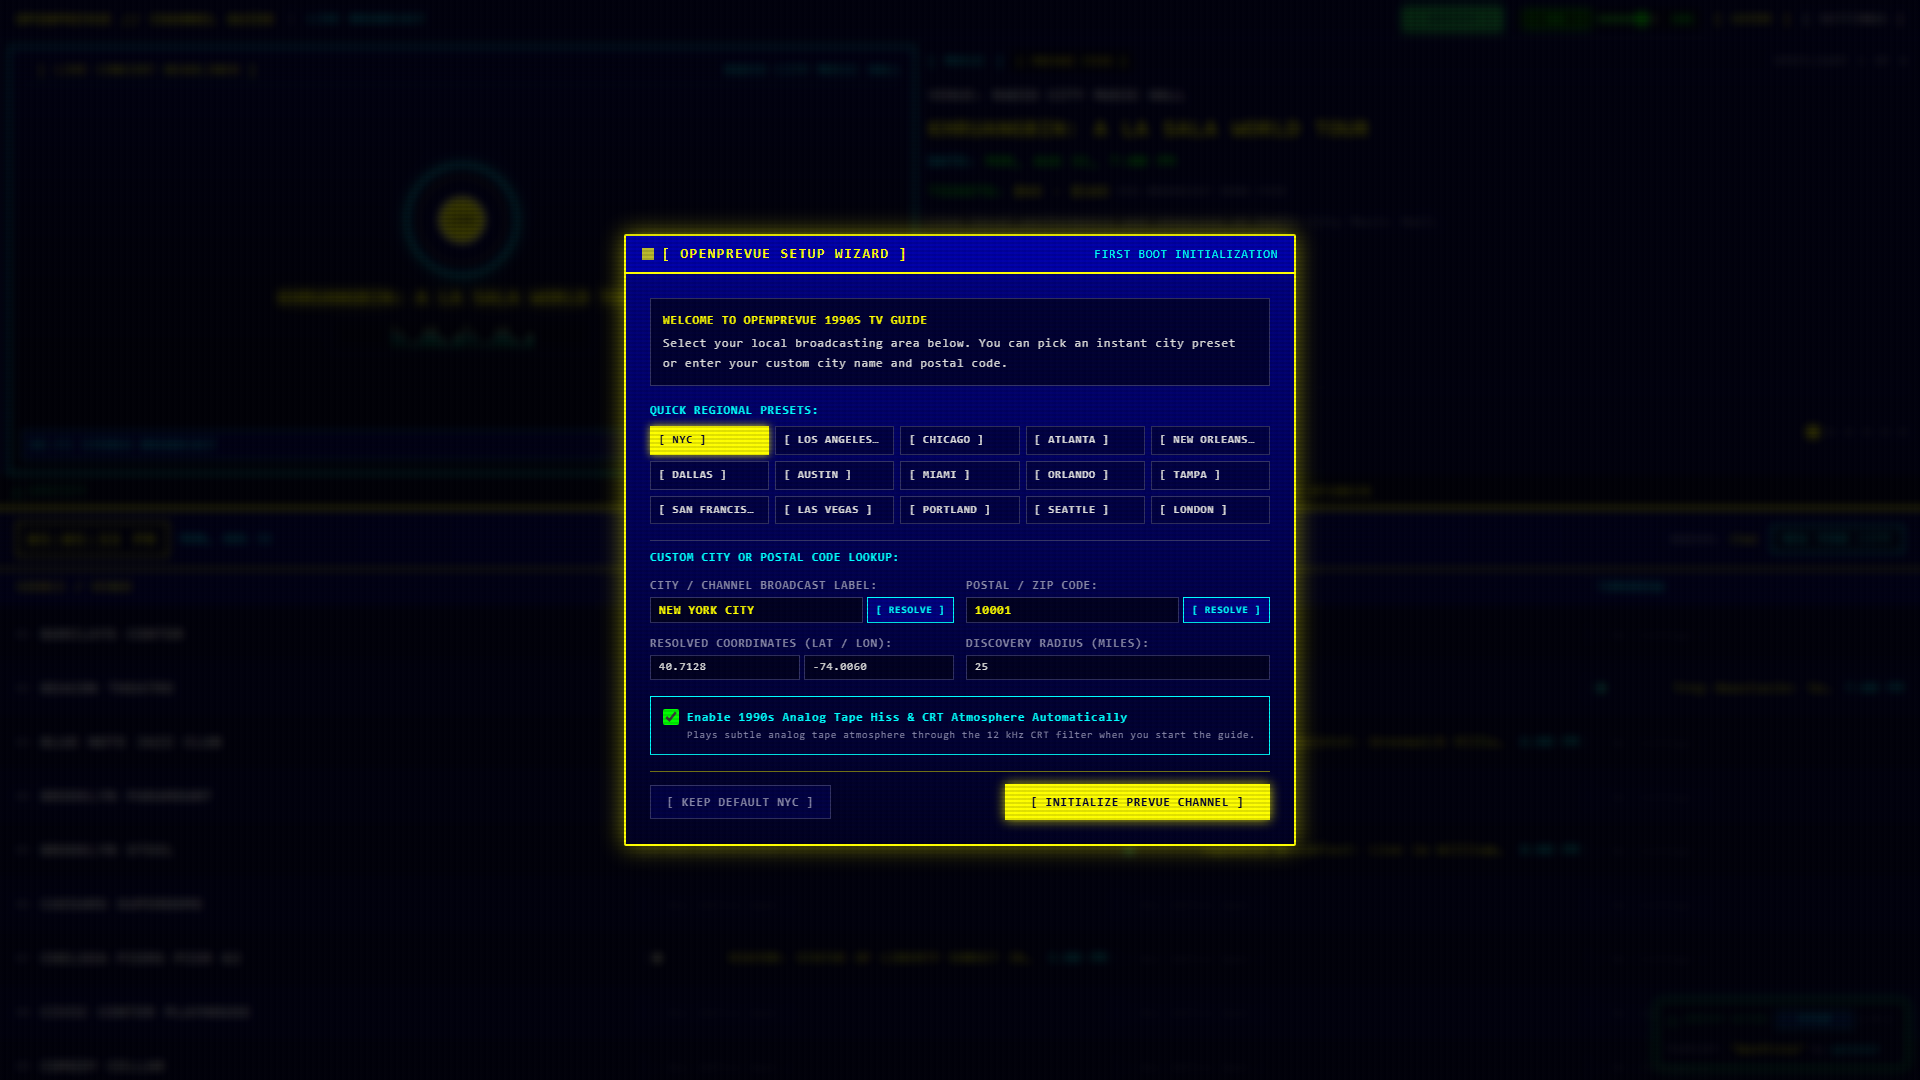Resolve the 10001 postal code
The image size is (1920, 1080).
click(1226, 610)
